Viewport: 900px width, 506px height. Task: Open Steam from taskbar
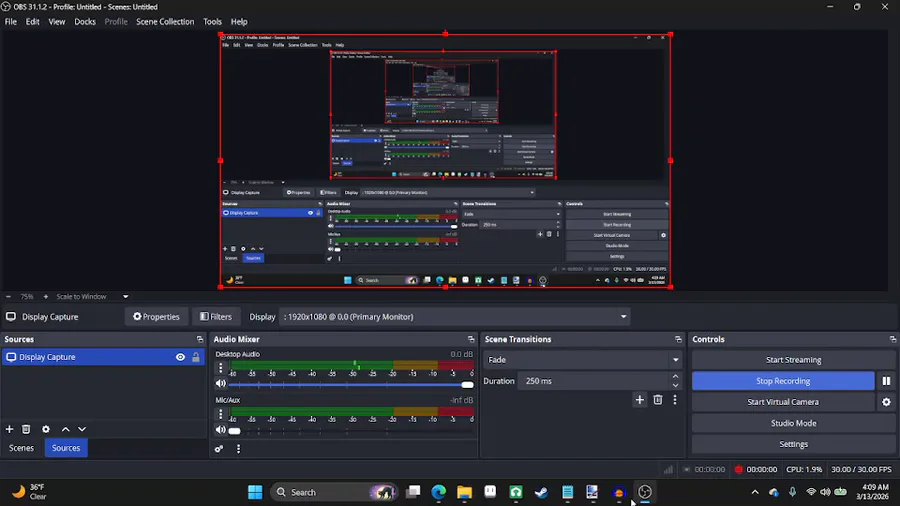[541, 492]
